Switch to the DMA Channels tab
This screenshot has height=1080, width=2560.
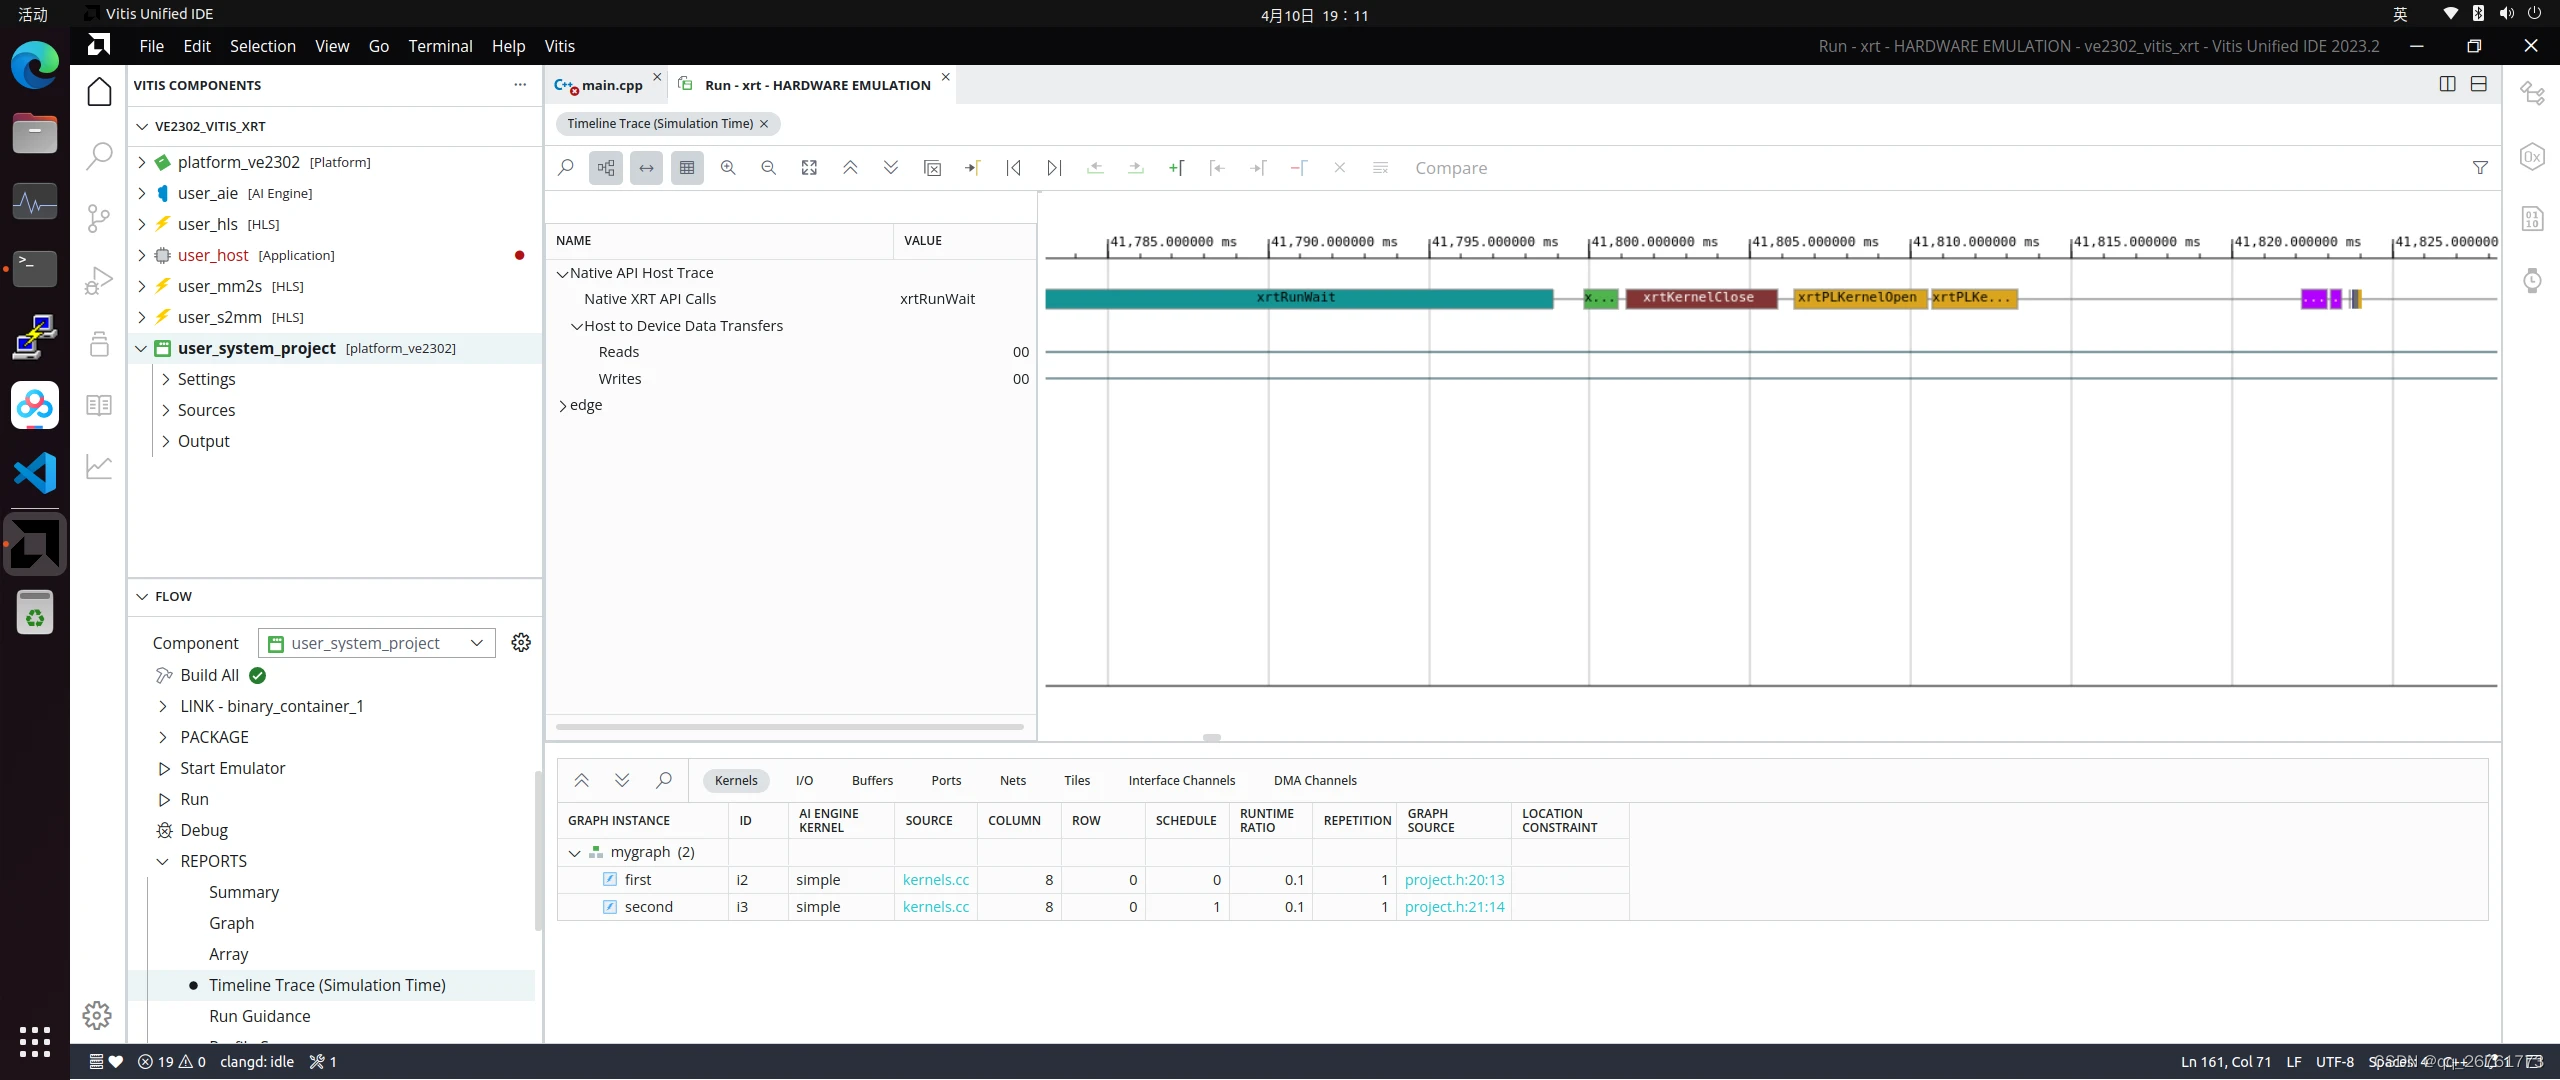coord(1315,780)
